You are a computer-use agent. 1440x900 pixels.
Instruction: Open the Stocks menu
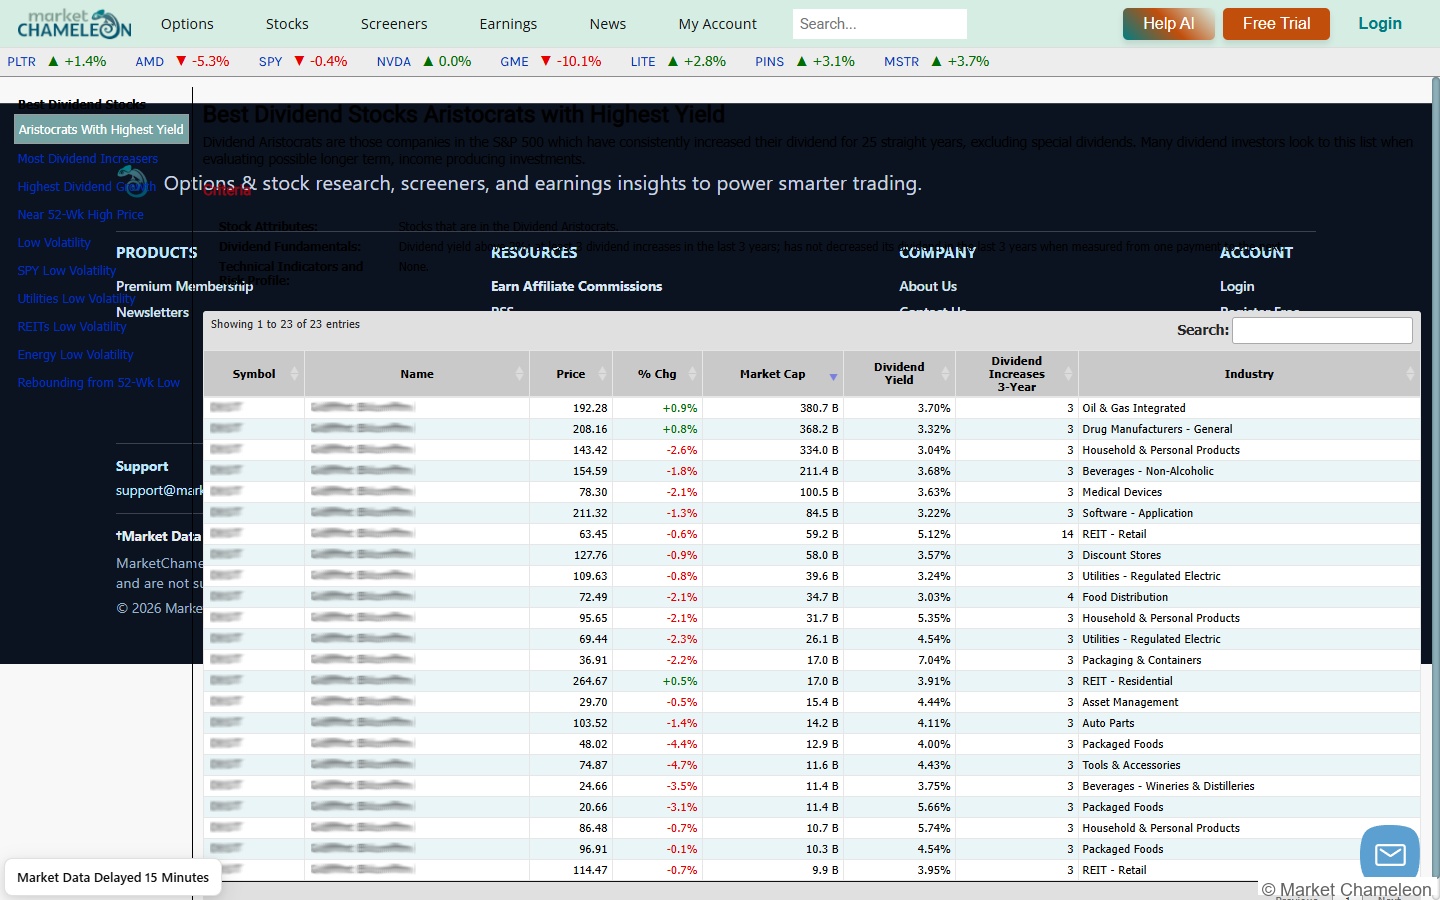[x=287, y=24]
